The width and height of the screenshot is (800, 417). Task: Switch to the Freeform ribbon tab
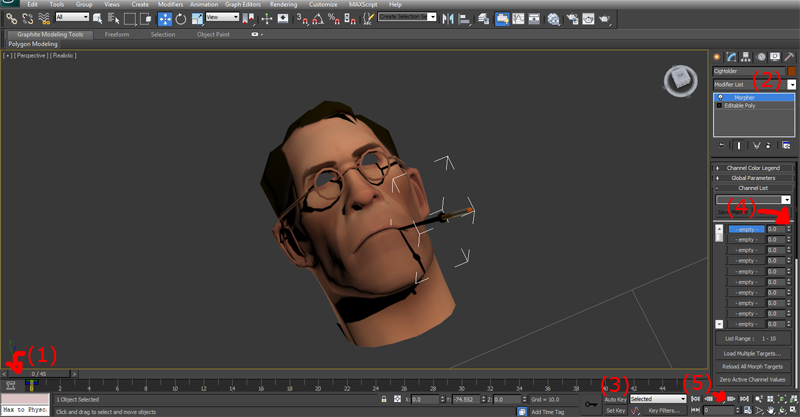click(x=118, y=34)
